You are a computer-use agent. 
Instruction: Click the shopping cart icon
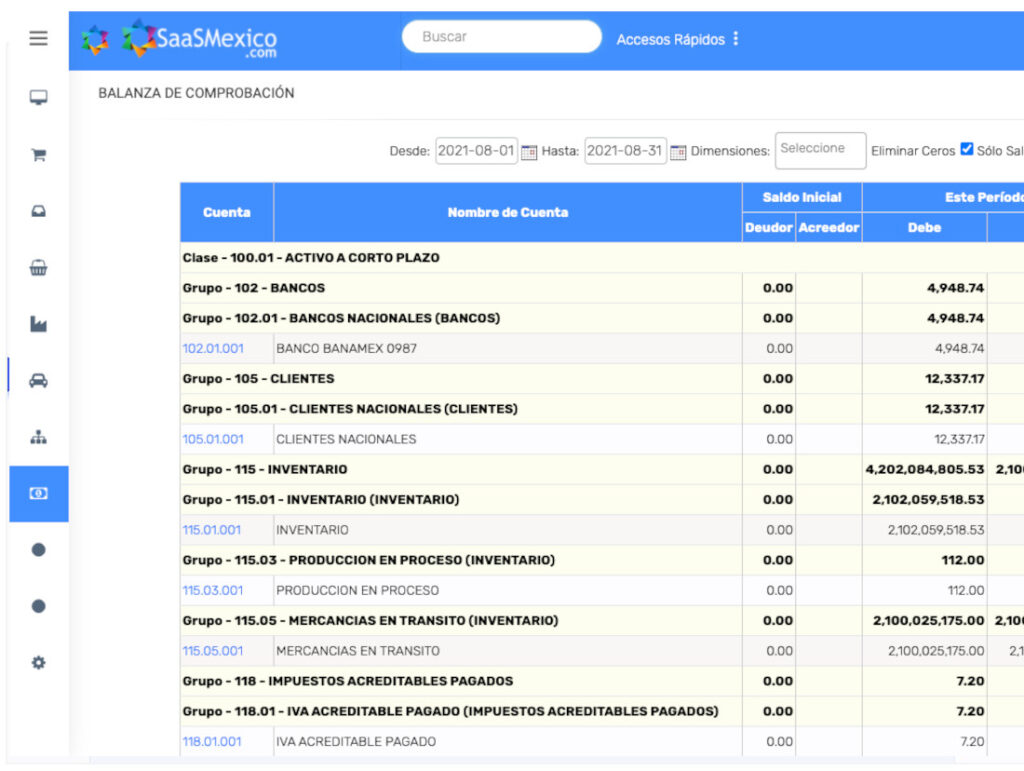pyautogui.click(x=38, y=155)
